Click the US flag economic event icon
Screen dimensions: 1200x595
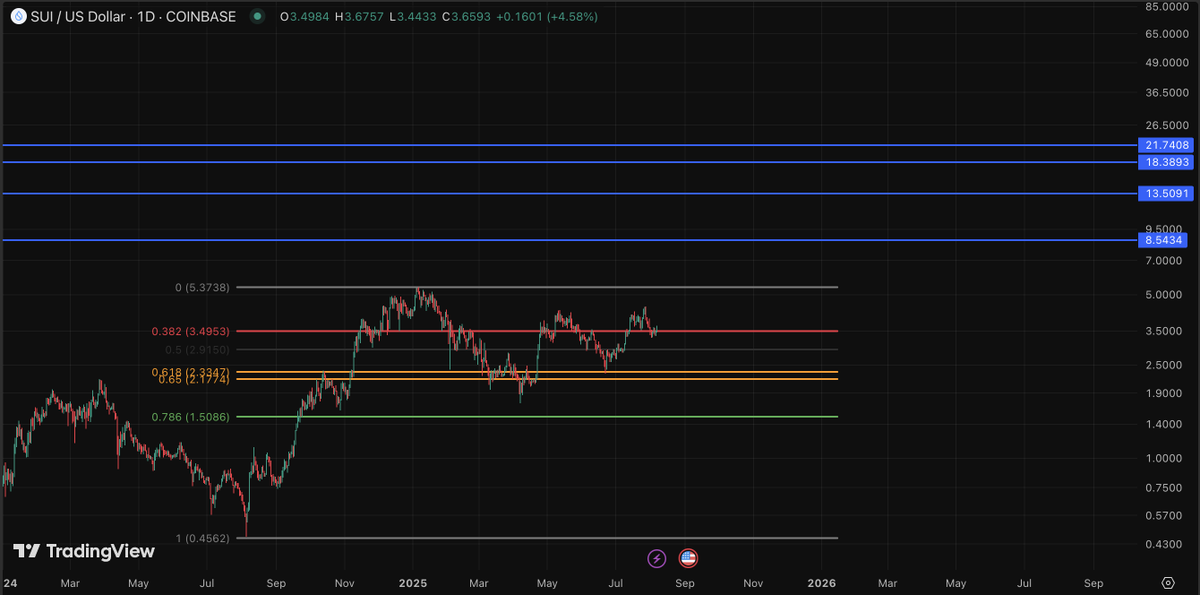tap(687, 558)
